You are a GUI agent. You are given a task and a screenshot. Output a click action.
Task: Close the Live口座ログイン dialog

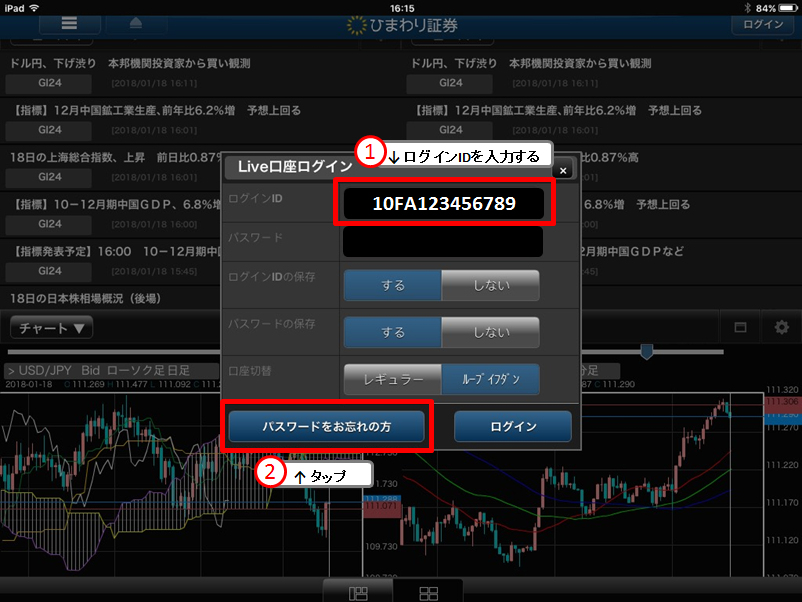pos(563,170)
